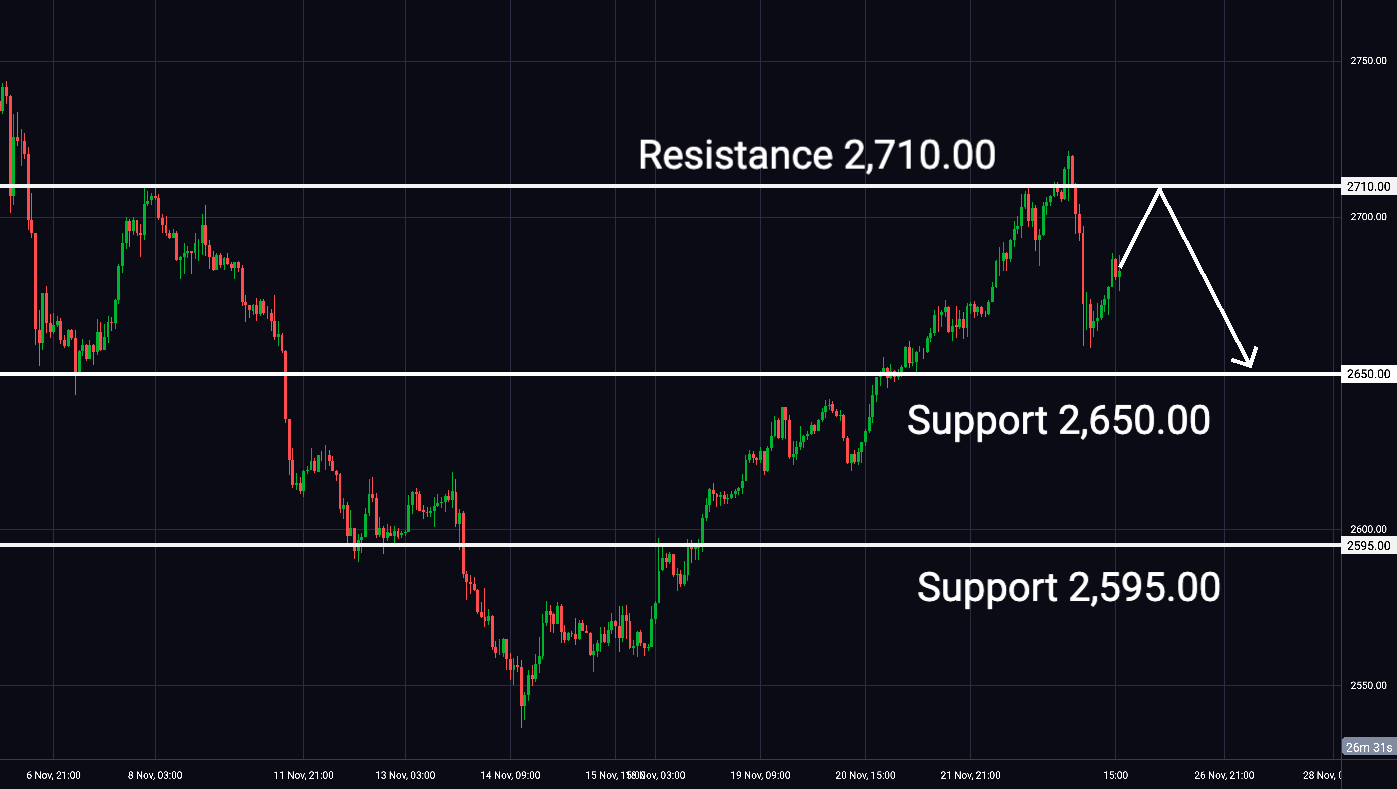Click the white projection arrow head

(1247, 358)
